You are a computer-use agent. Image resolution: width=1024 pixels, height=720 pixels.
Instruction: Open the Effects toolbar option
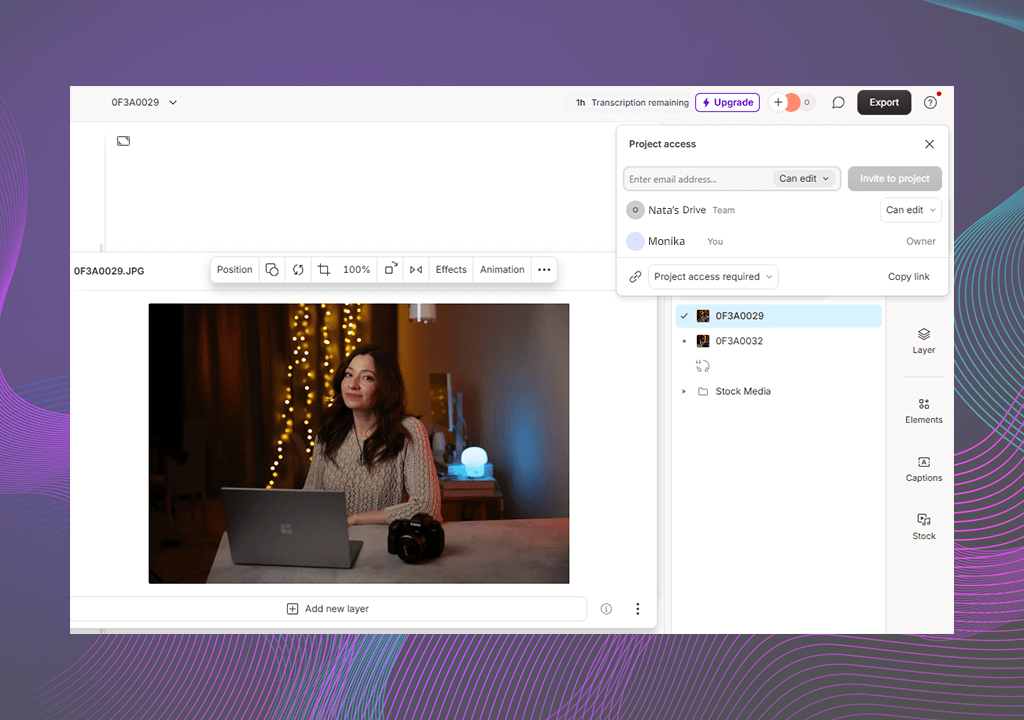coord(451,269)
